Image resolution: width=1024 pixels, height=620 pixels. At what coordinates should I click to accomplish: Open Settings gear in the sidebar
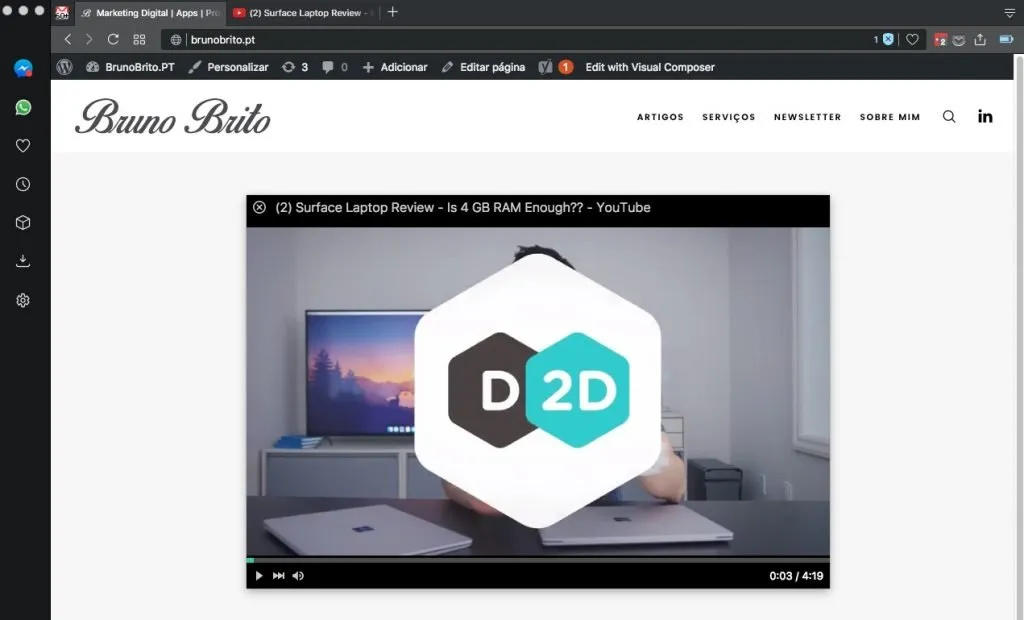point(23,300)
